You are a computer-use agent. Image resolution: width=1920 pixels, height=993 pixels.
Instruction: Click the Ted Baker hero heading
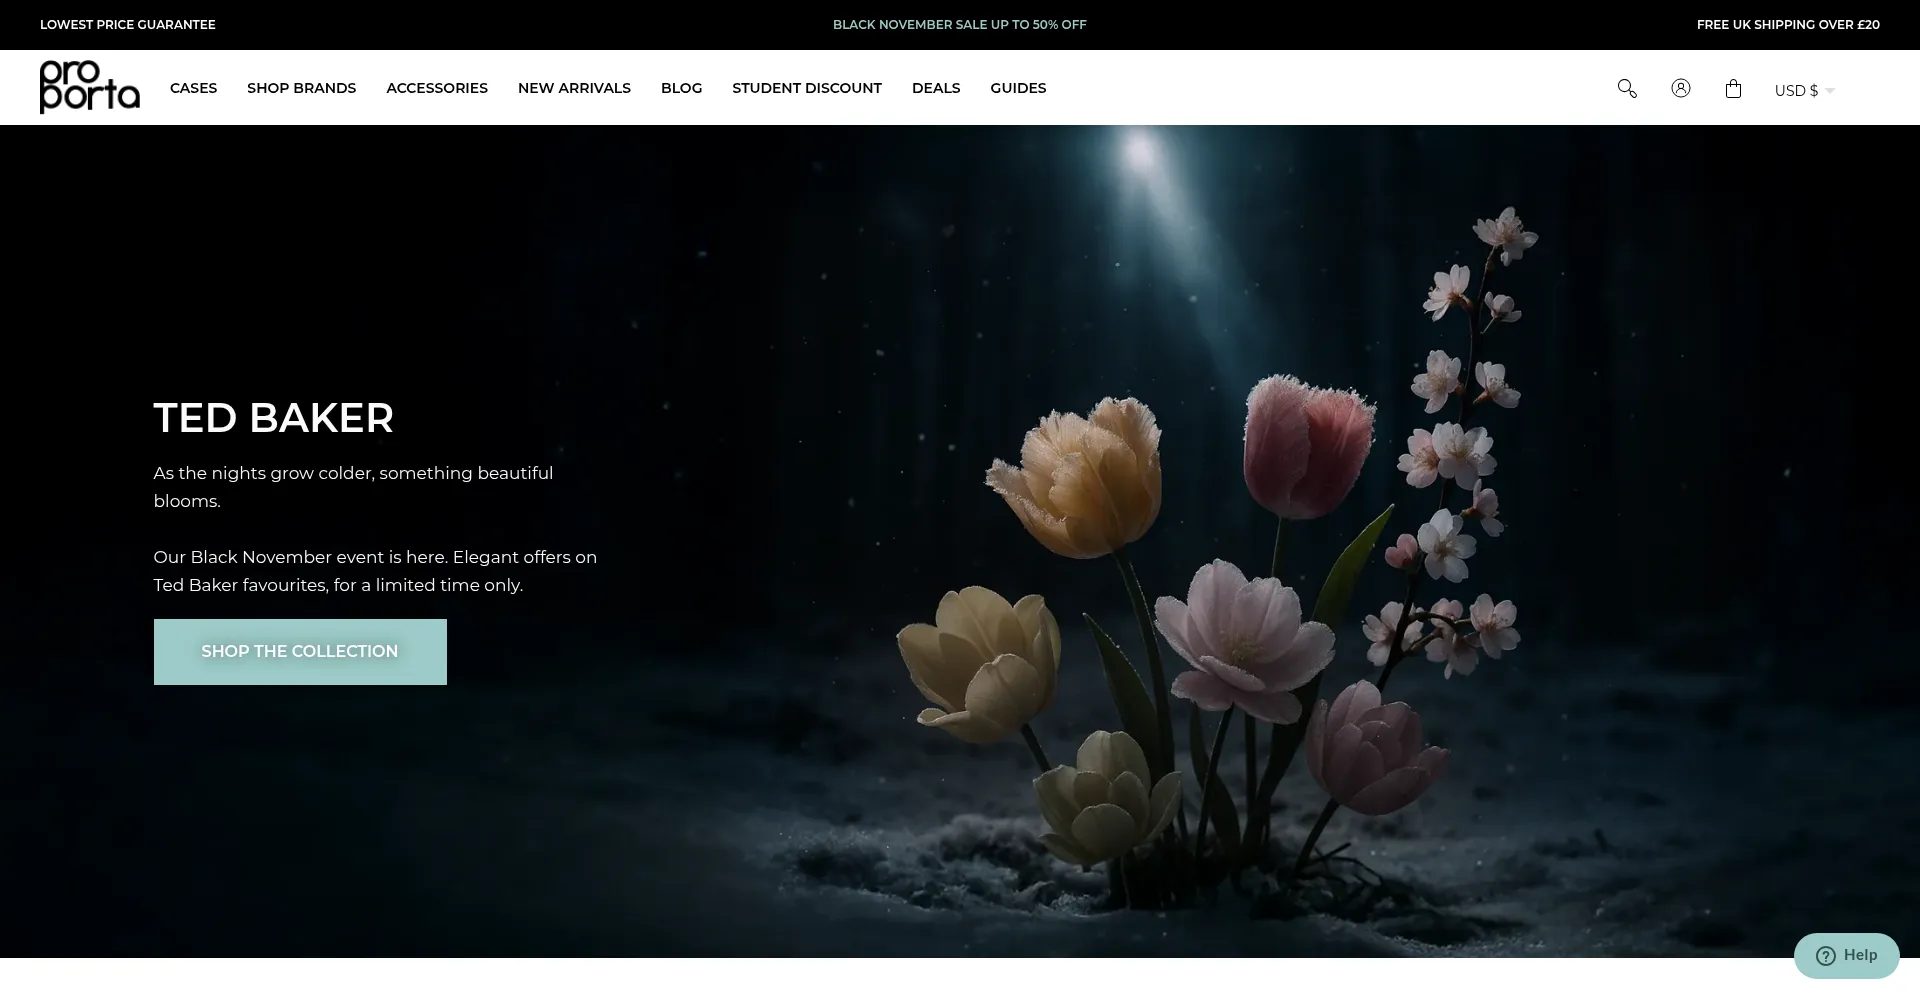tap(273, 418)
